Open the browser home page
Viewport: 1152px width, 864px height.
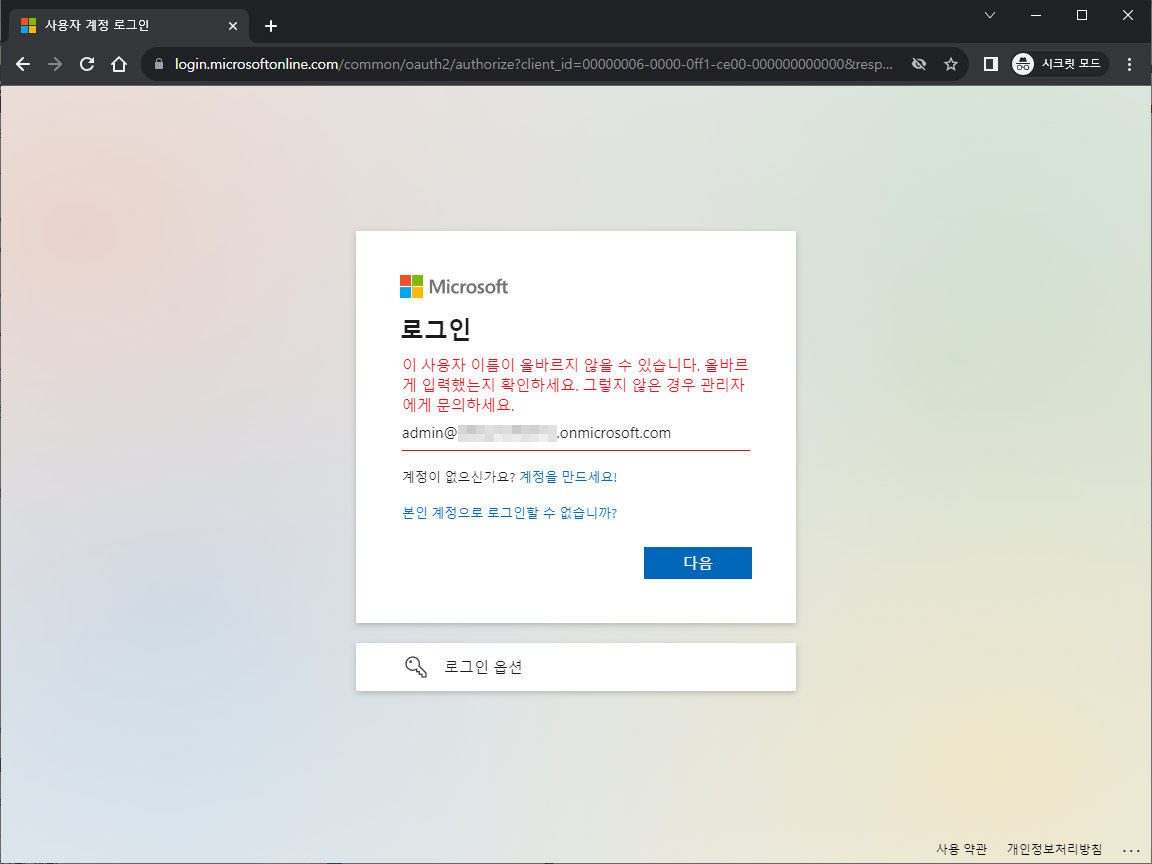coord(119,65)
